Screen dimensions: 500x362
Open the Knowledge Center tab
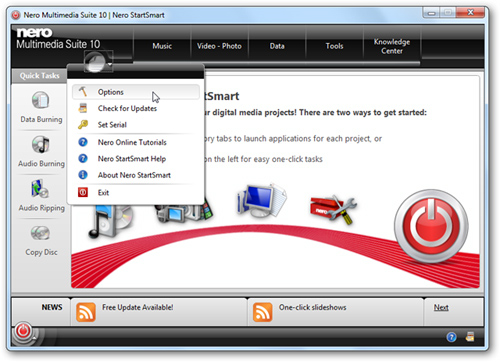[392, 46]
